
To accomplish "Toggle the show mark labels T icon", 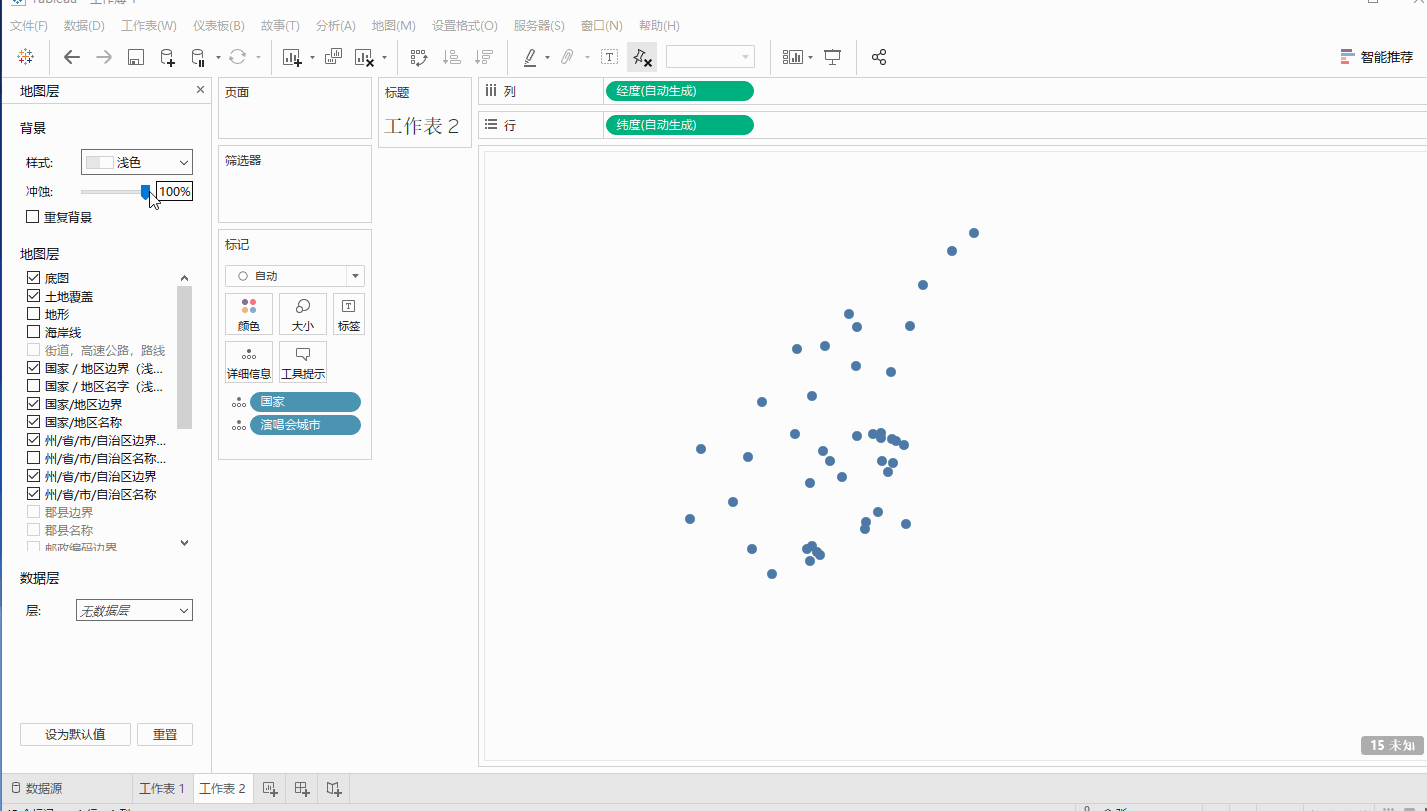I will [x=609, y=57].
